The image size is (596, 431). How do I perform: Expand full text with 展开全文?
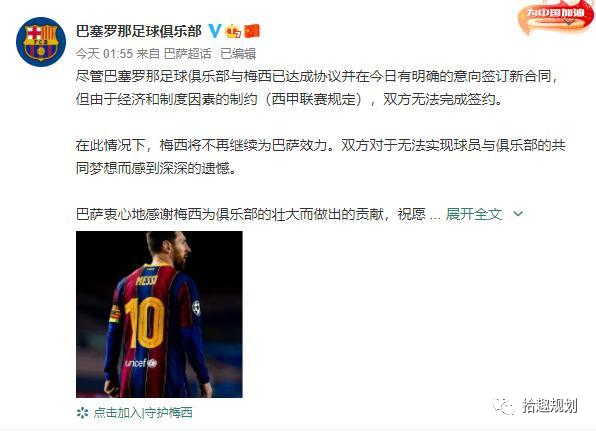click(x=474, y=214)
